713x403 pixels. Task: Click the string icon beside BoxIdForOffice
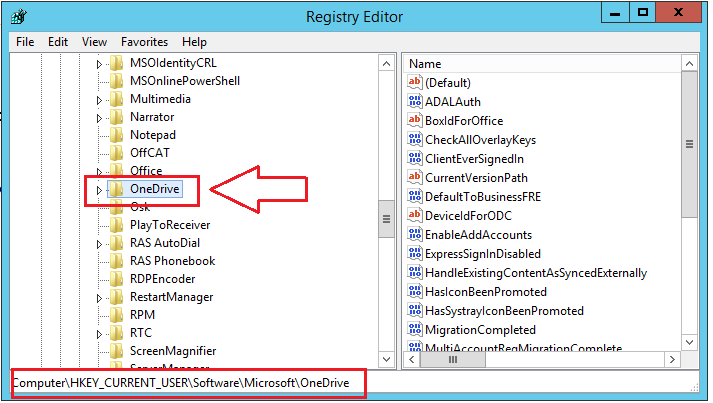[414, 121]
